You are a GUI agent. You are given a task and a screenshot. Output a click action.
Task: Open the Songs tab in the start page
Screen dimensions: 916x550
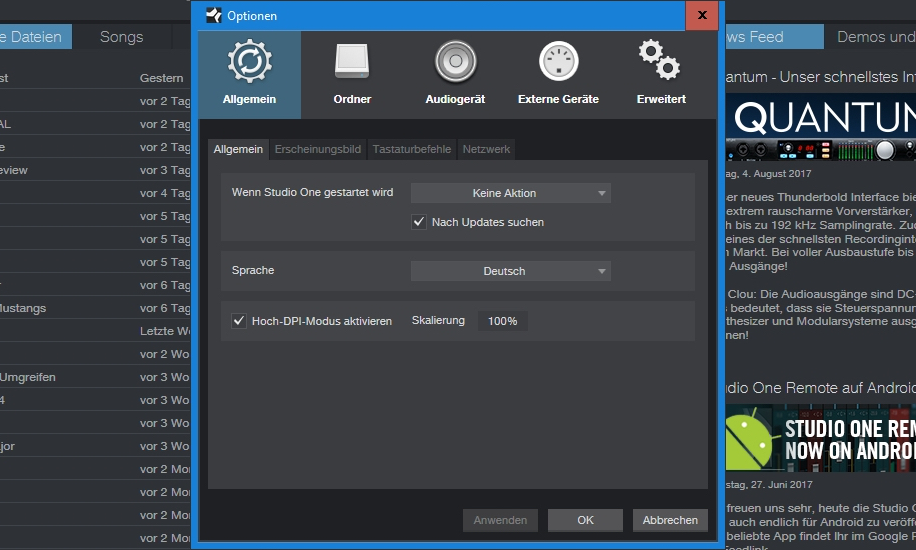tap(122, 37)
